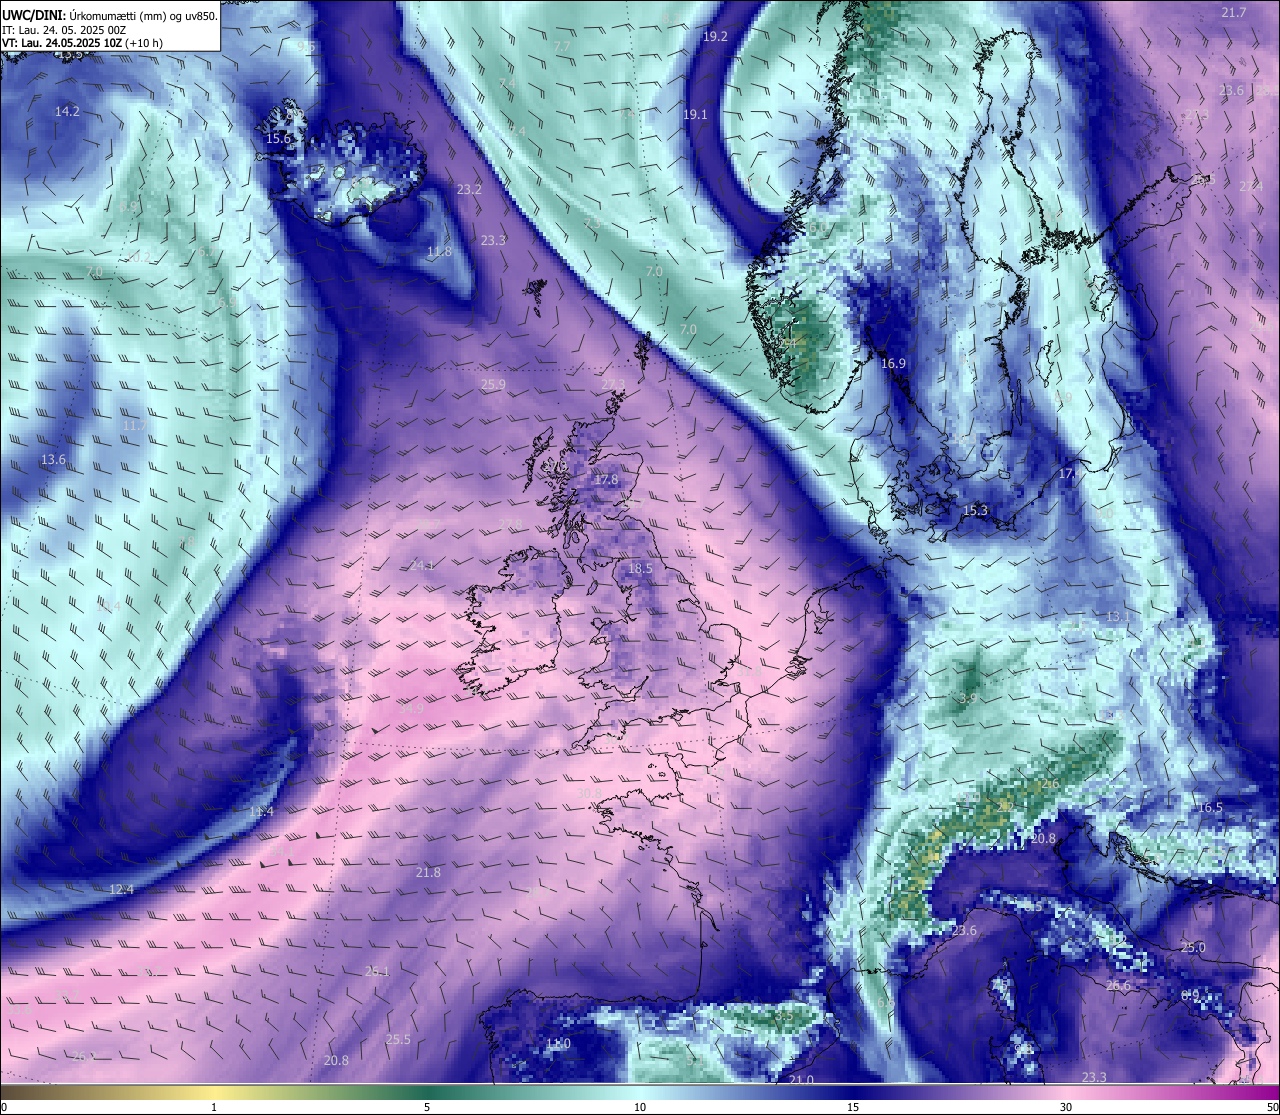The height and width of the screenshot is (1115, 1280).
Task: Click the colorbar tick label 10
Action: (x=640, y=1107)
